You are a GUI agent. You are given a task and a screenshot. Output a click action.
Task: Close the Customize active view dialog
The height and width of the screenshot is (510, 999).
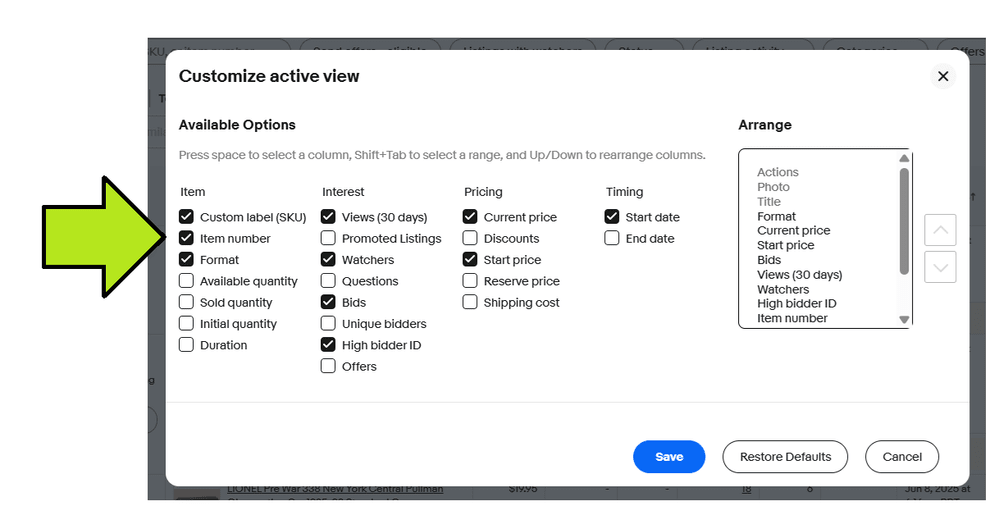tap(943, 76)
